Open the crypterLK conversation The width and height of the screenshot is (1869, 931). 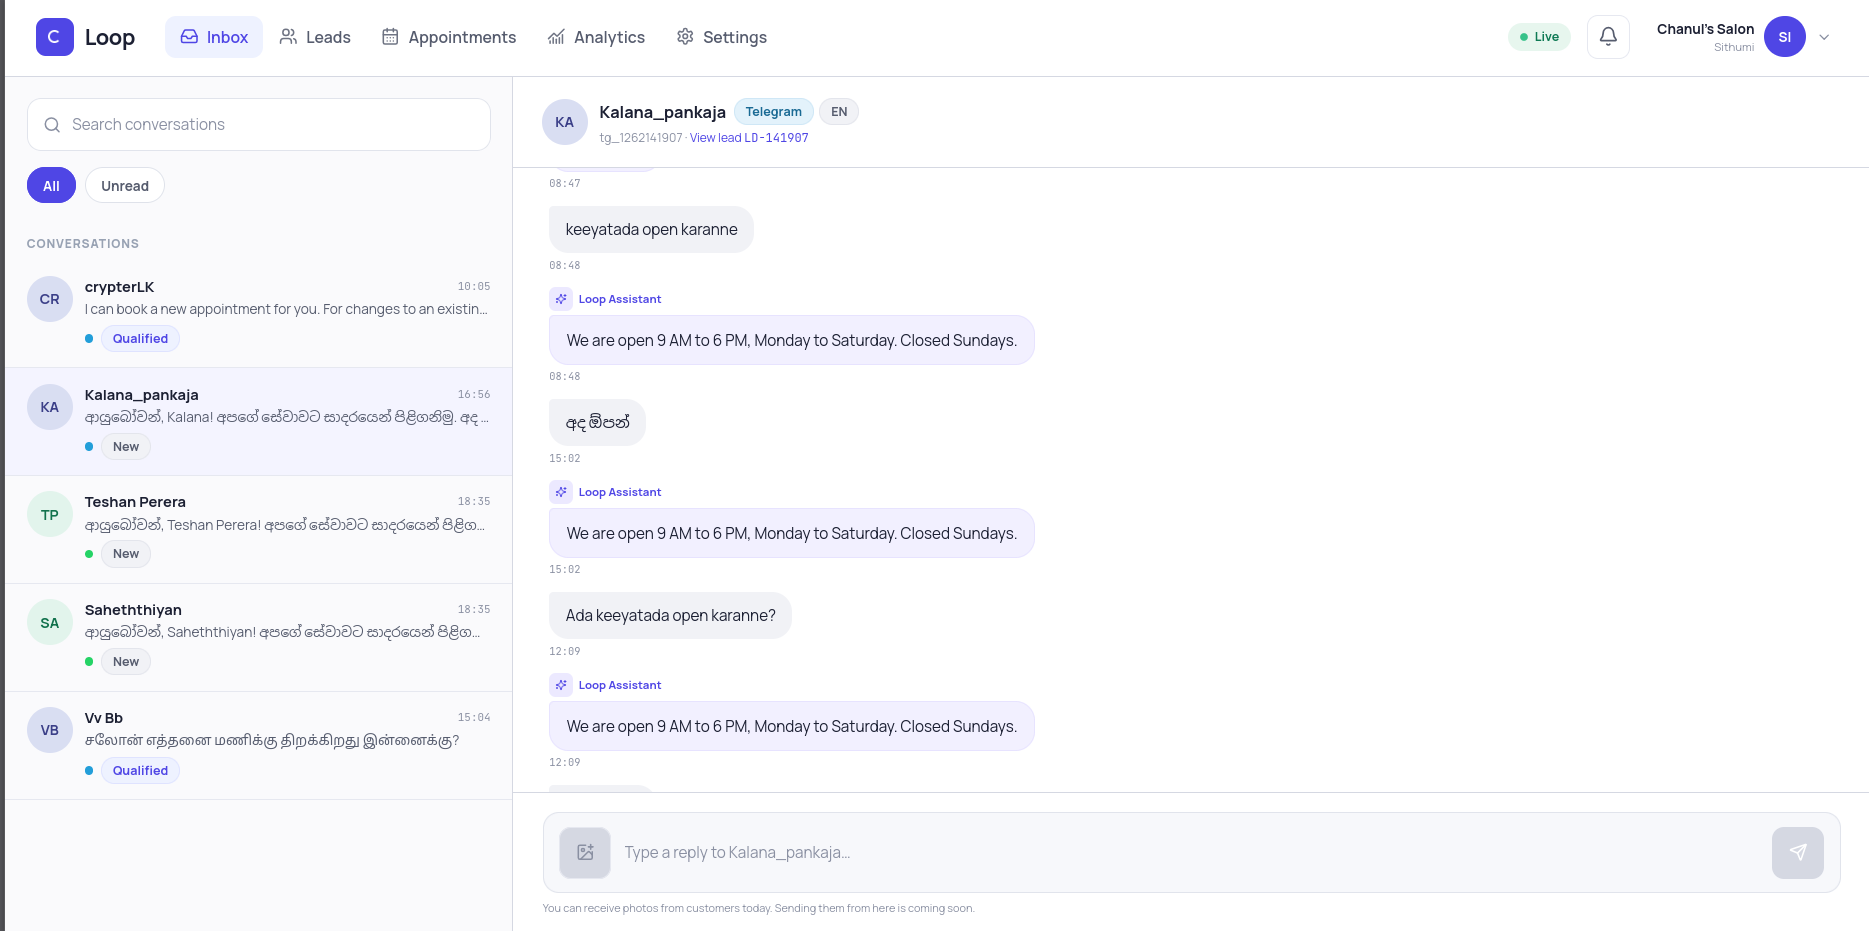point(259,313)
